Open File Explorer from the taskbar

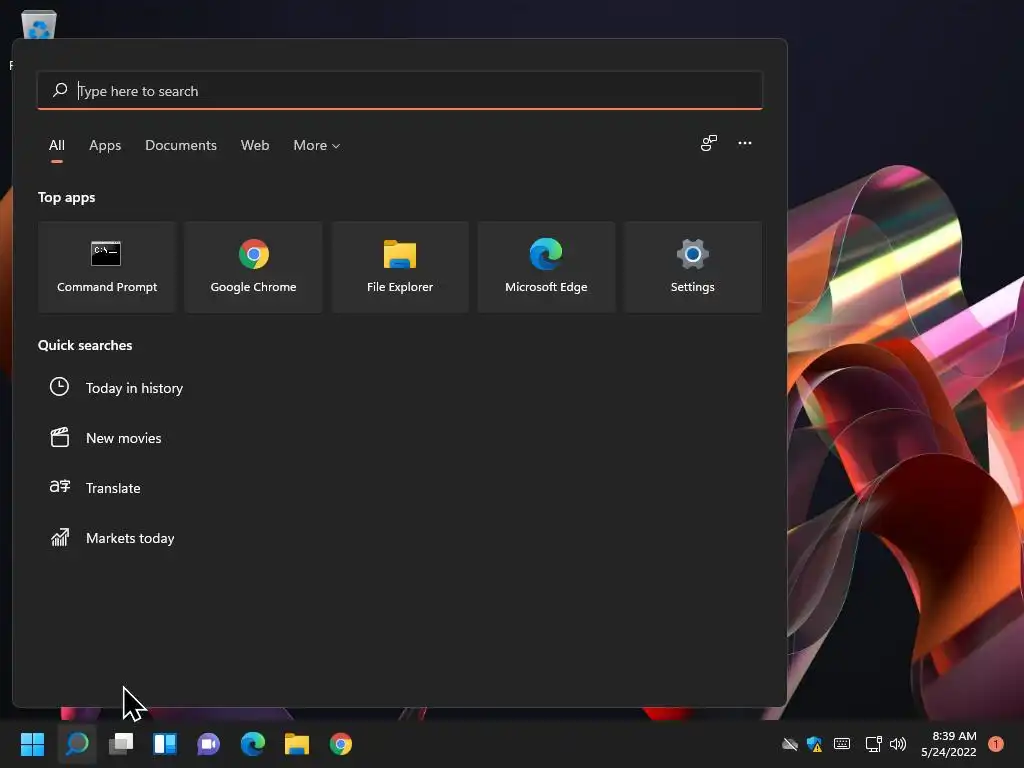[296, 744]
